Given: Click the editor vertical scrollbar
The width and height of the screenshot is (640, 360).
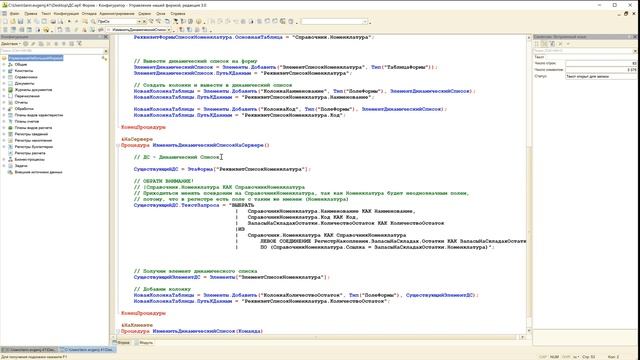Looking at the screenshot, I should [529, 184].
